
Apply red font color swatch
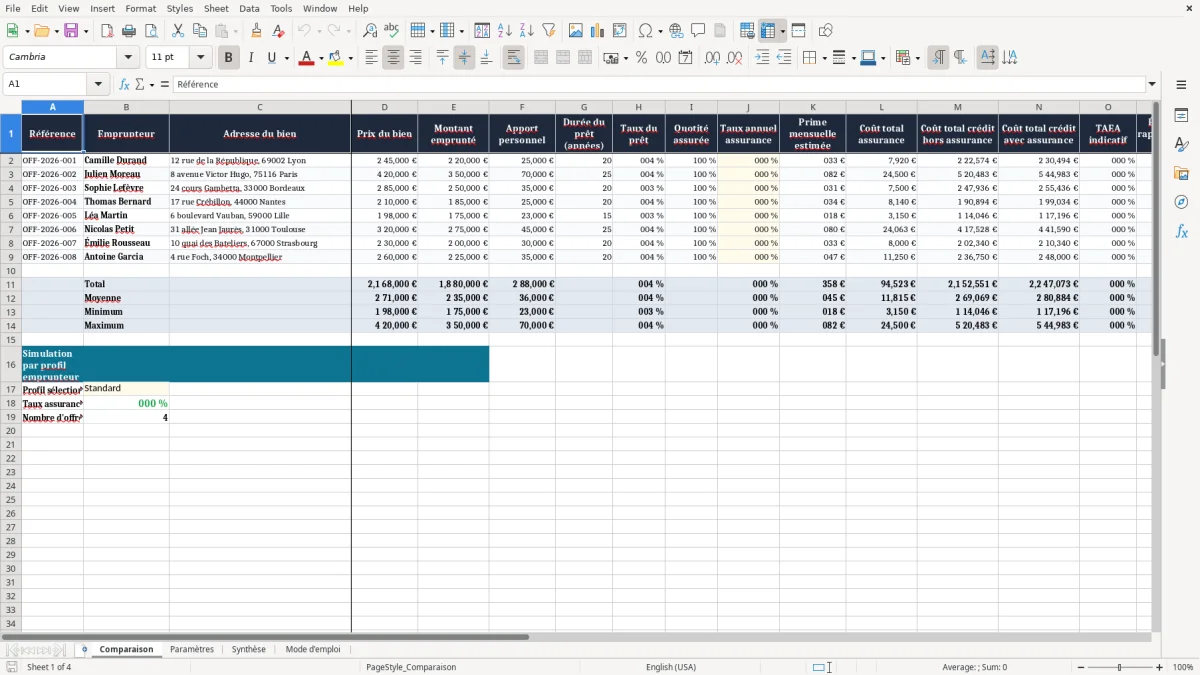(306, 58)
